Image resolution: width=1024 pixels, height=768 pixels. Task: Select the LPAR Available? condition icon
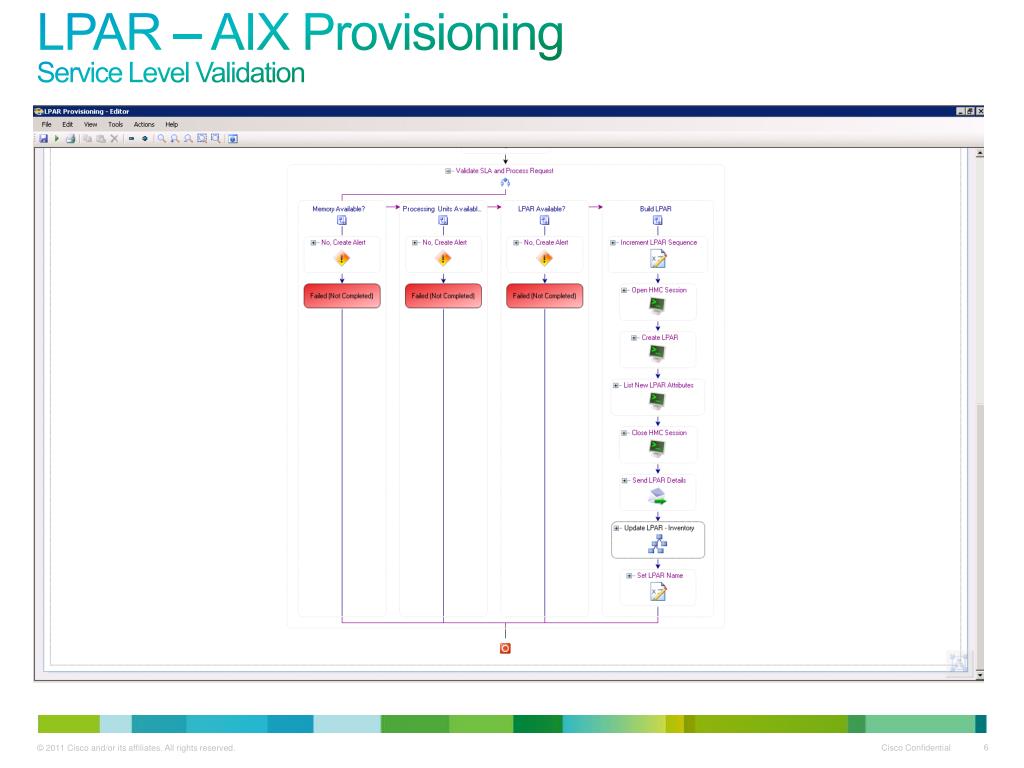(x=544, y=221)
